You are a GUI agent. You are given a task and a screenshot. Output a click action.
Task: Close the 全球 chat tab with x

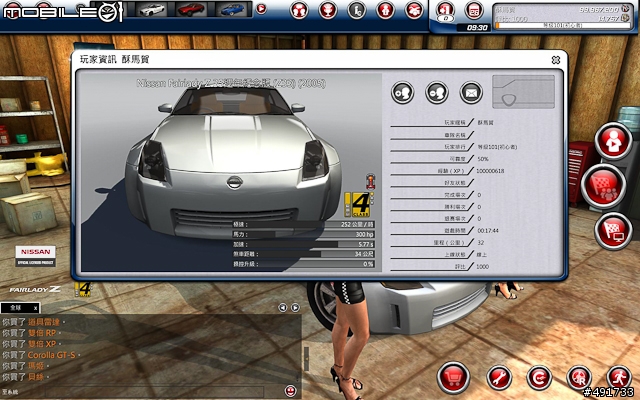pos(36,308)
